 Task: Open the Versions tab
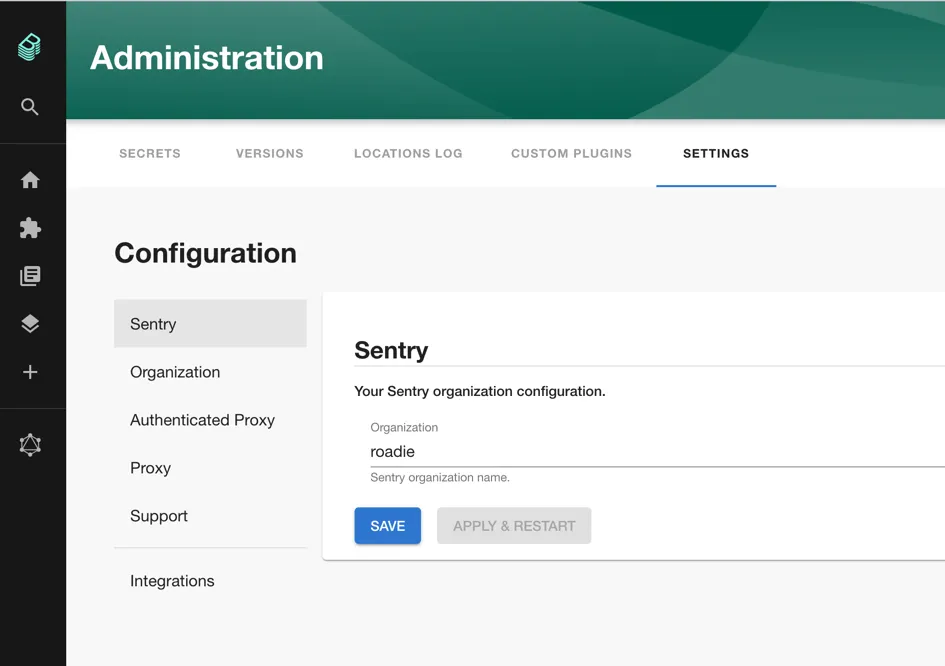(x=269, y=153)
